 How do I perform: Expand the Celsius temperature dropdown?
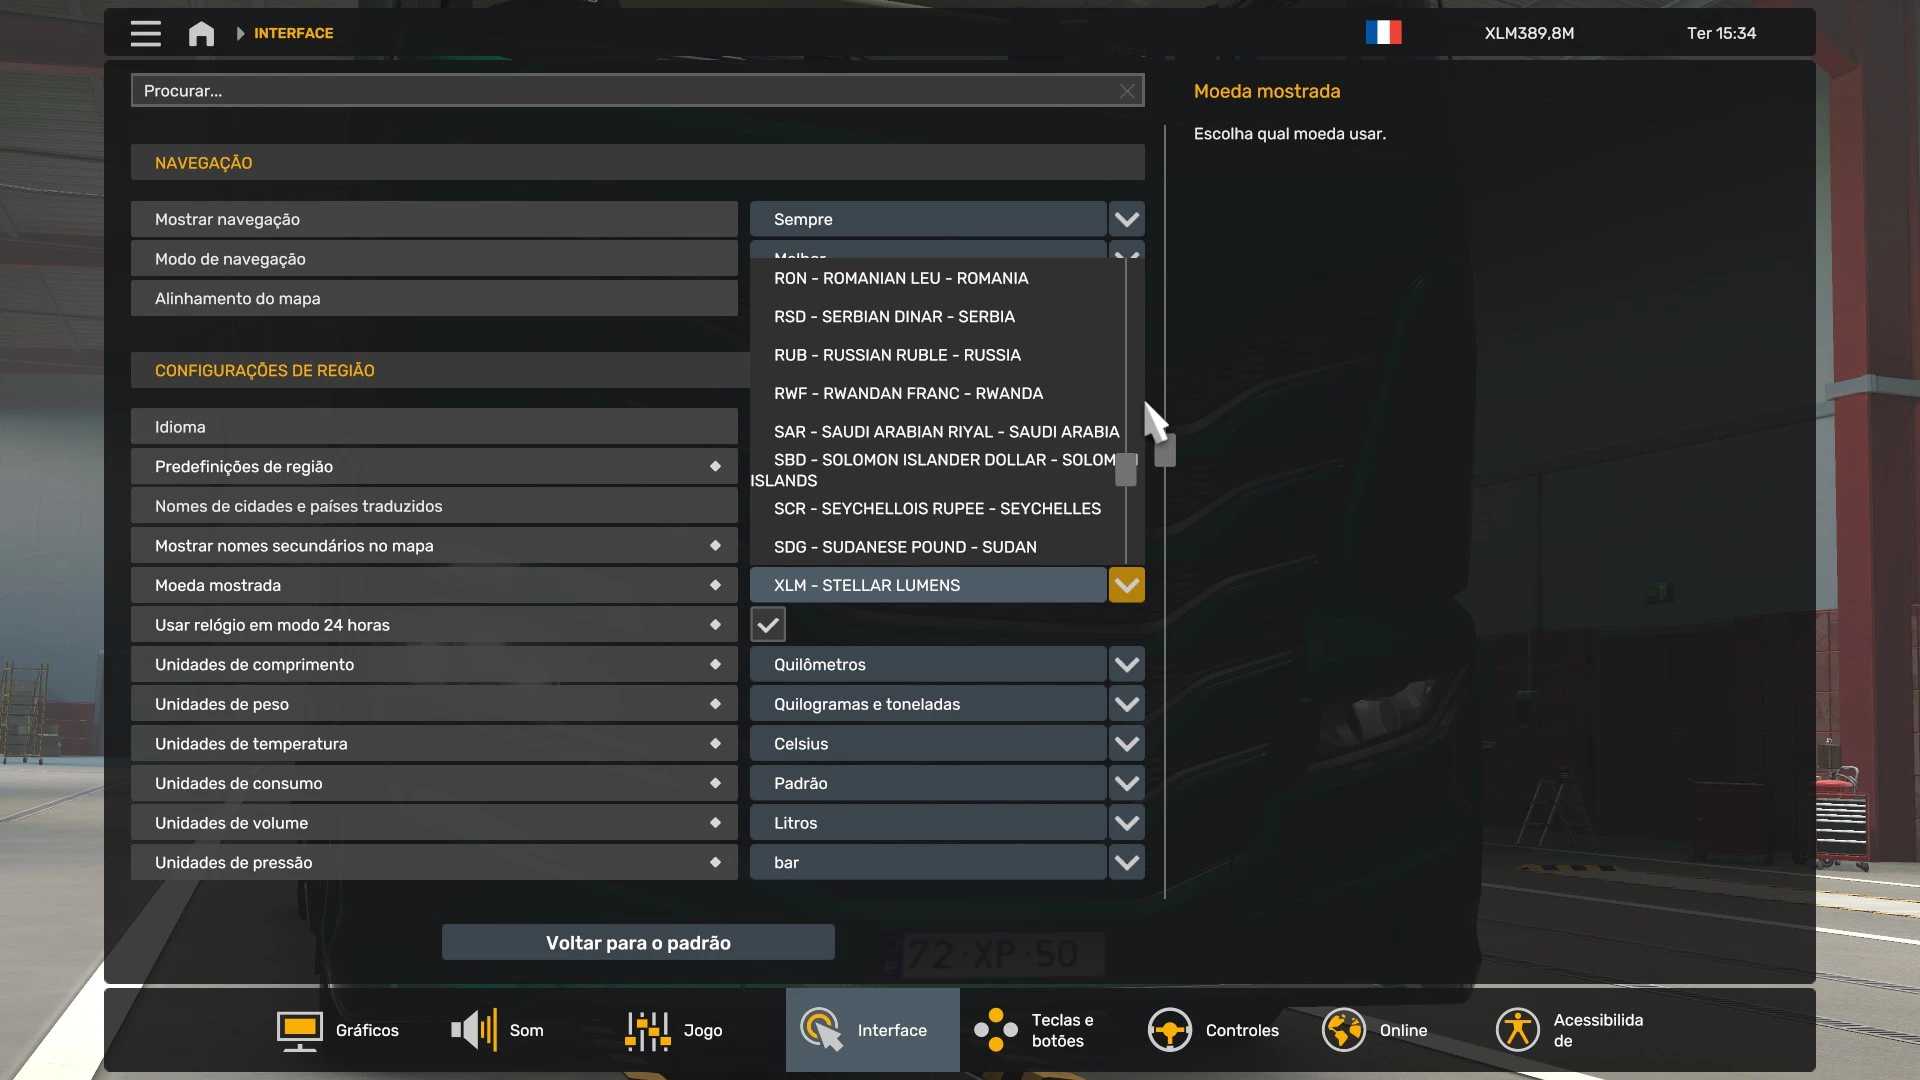[x=1126, y=744]
